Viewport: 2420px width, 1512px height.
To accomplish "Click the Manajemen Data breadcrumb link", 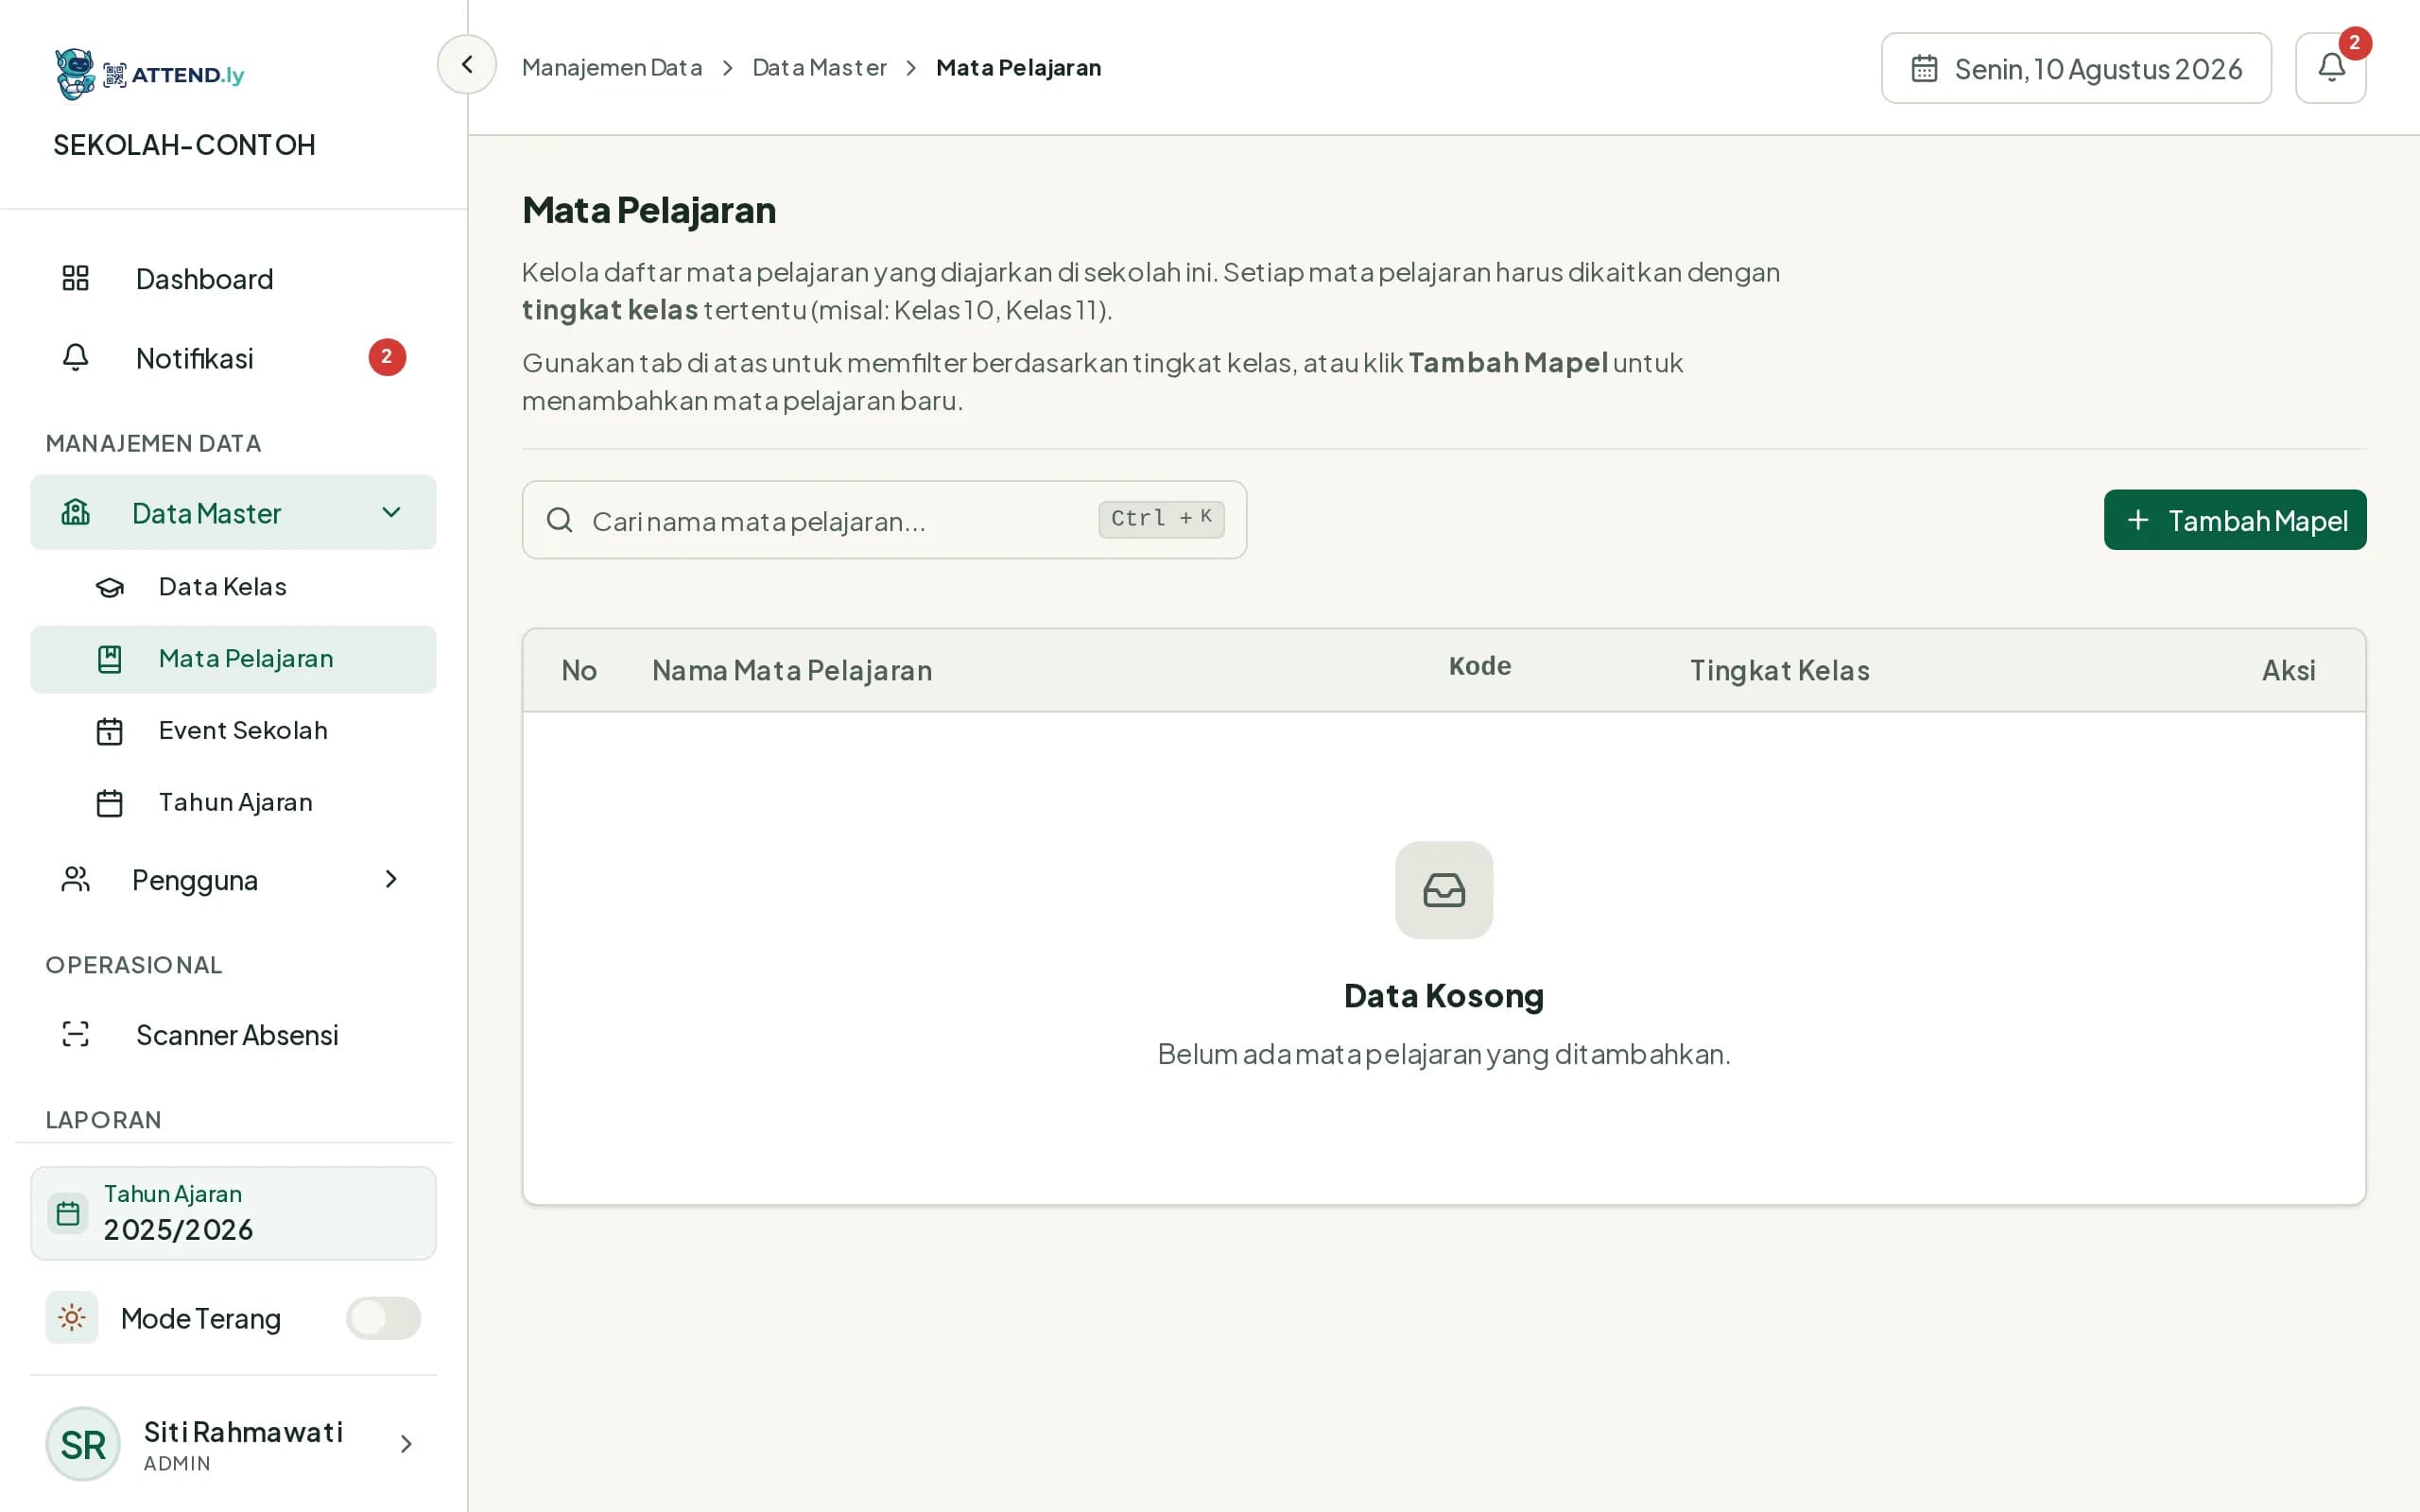I will tap(612, 68).
